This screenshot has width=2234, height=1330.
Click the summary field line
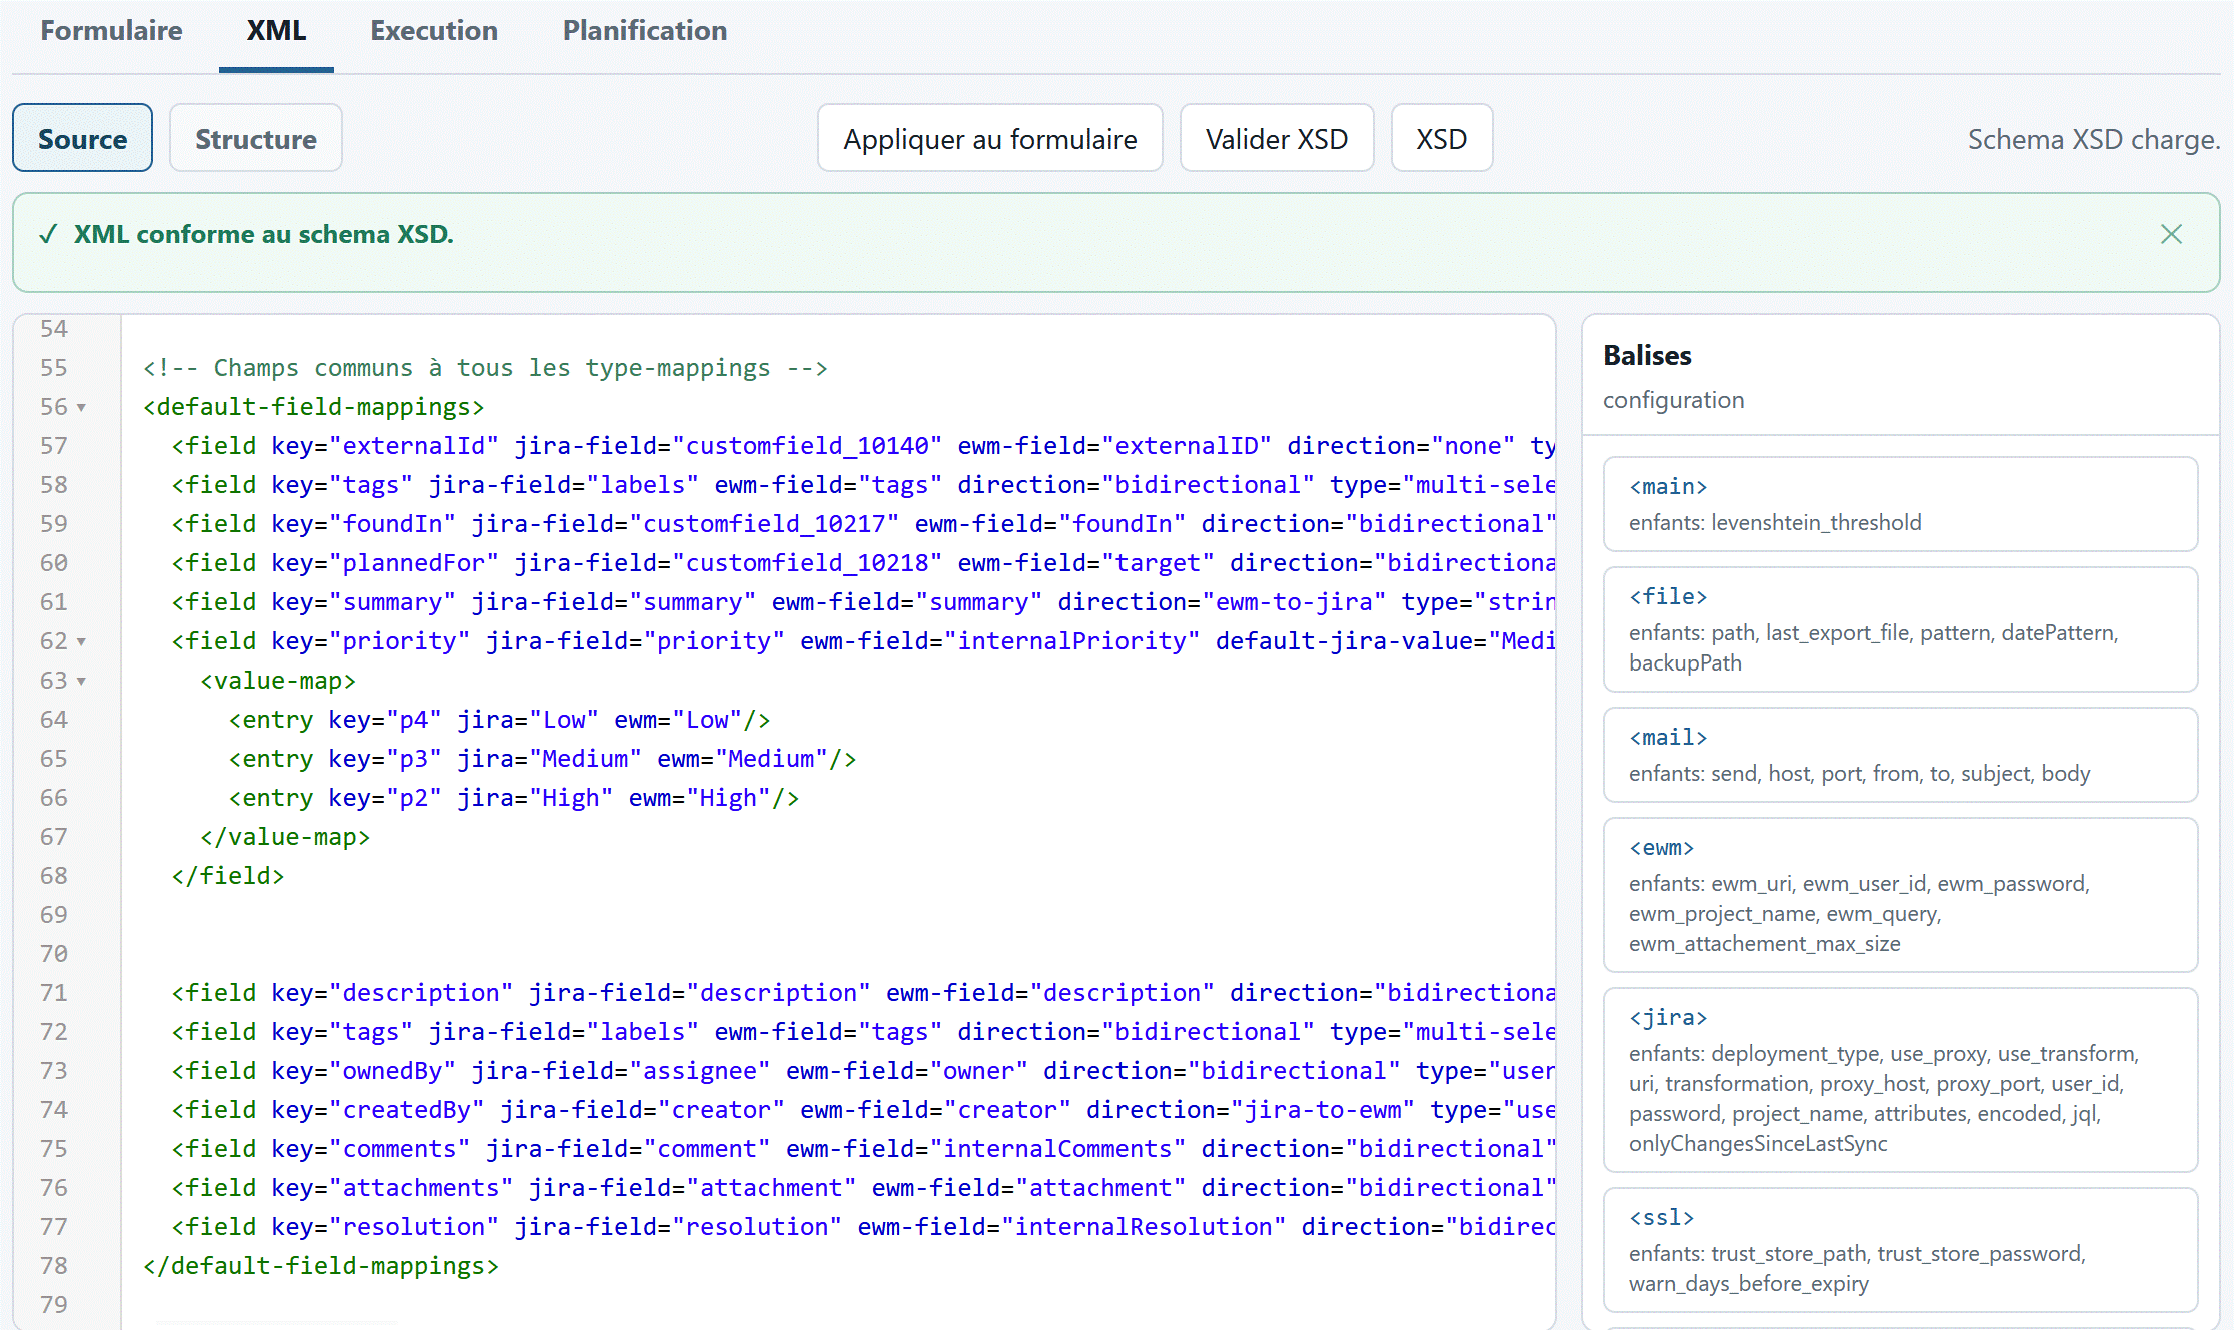pyautogui.click(x=863, y=602)
